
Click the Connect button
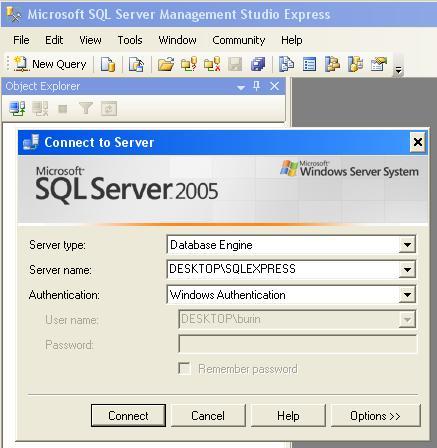coord(128,416)
